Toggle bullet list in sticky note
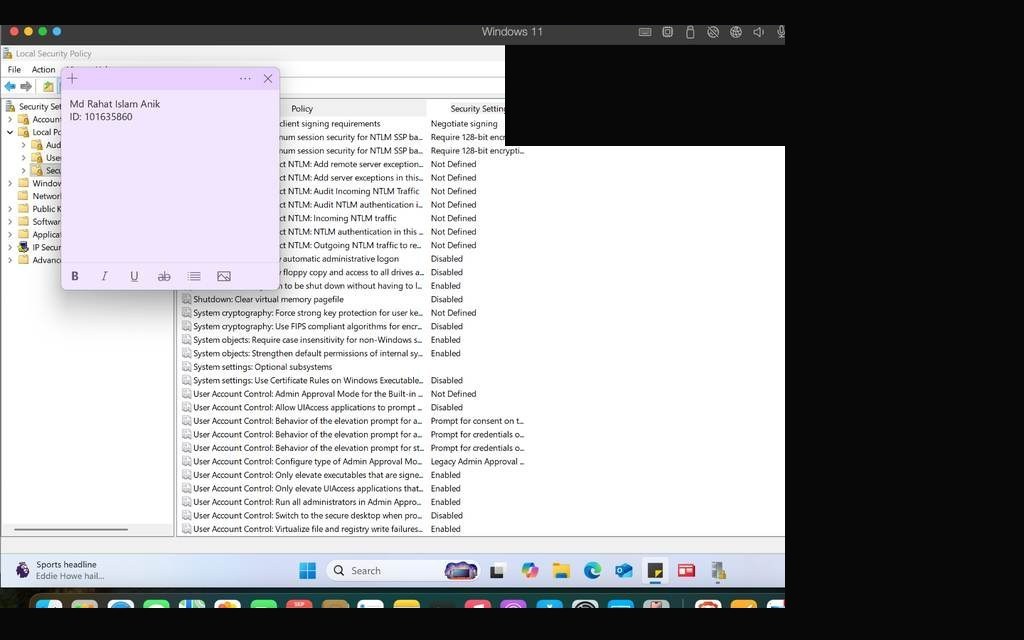The width and height of the screenshot is (1024, 640). (x=194, y=276)
